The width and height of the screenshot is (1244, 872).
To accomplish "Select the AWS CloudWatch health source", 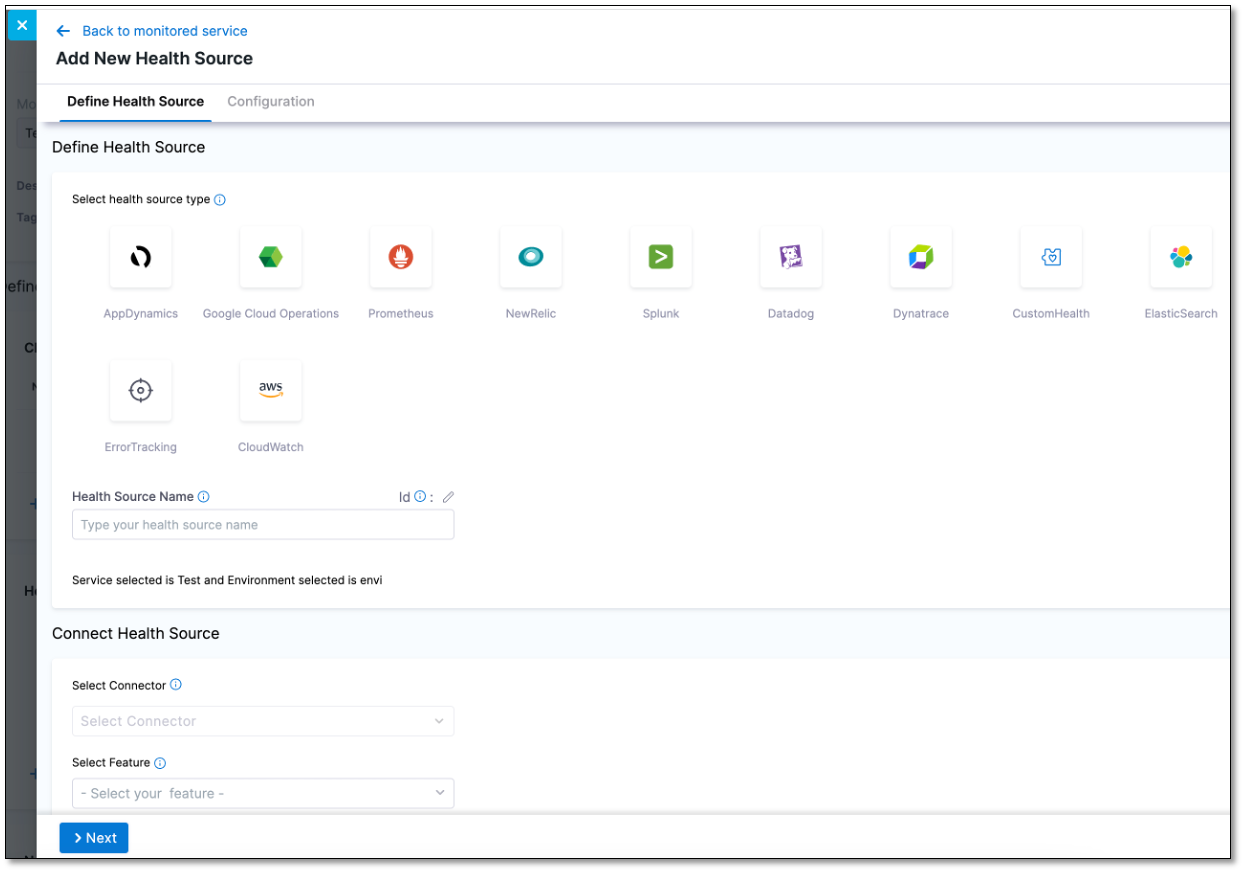I will tap(270, 391).
